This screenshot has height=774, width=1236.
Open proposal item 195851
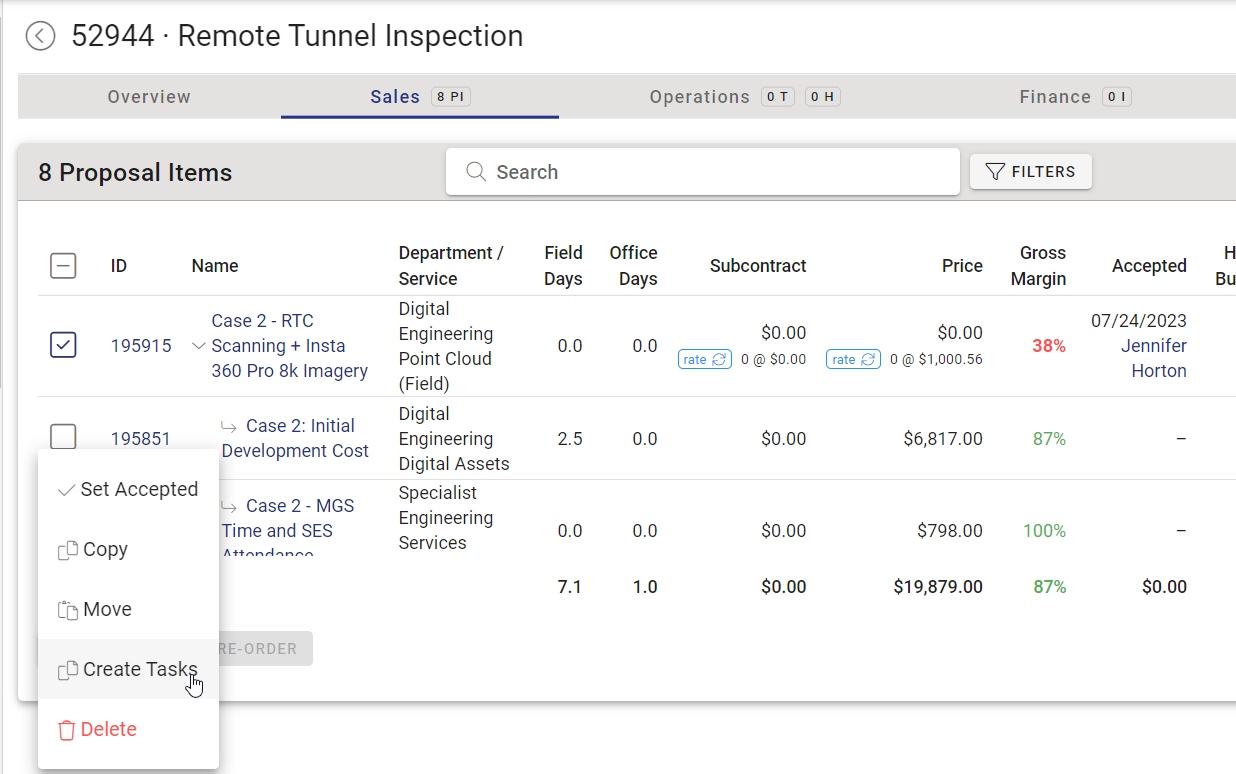(x=141, y=437)
